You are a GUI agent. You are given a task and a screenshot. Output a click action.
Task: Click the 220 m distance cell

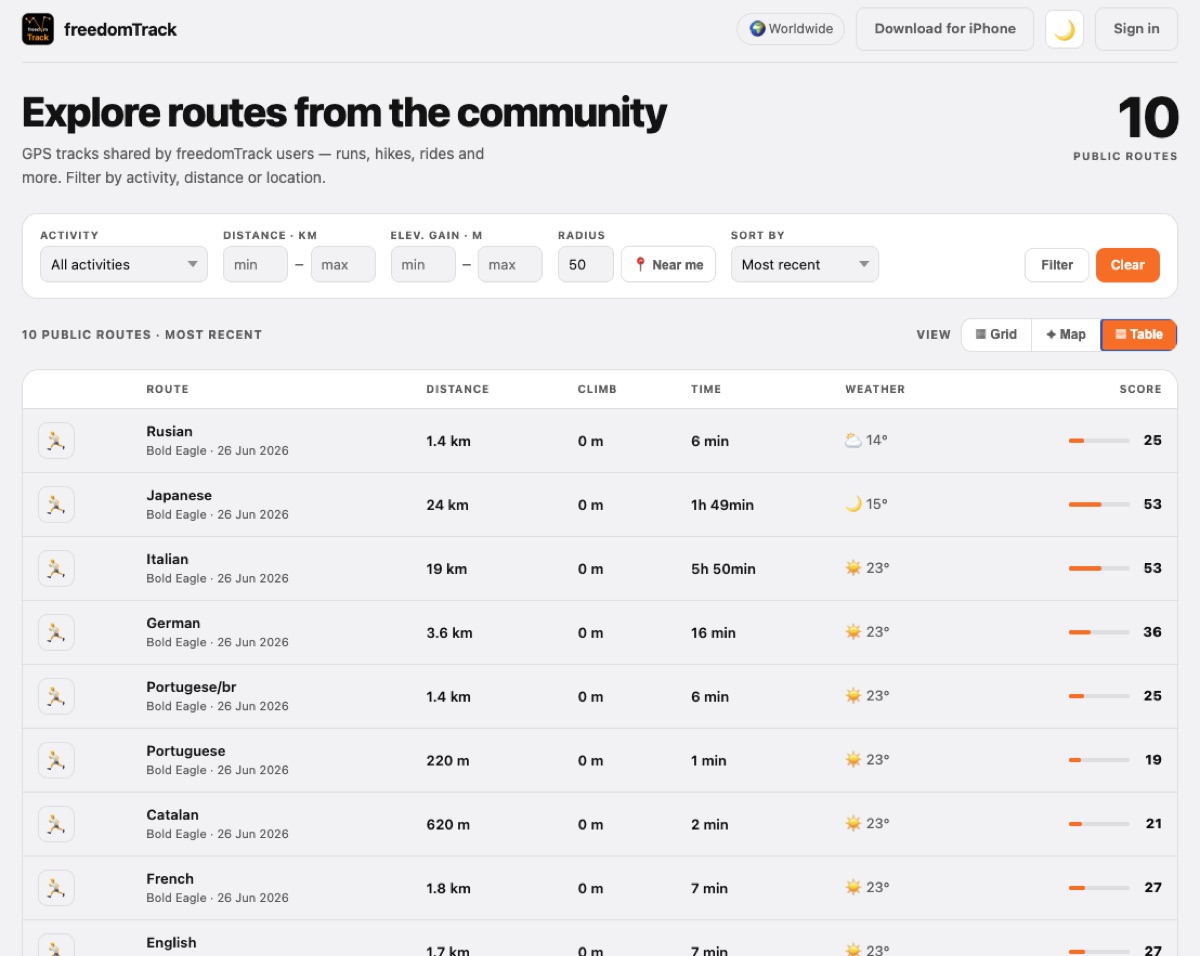tap(447, 761)
